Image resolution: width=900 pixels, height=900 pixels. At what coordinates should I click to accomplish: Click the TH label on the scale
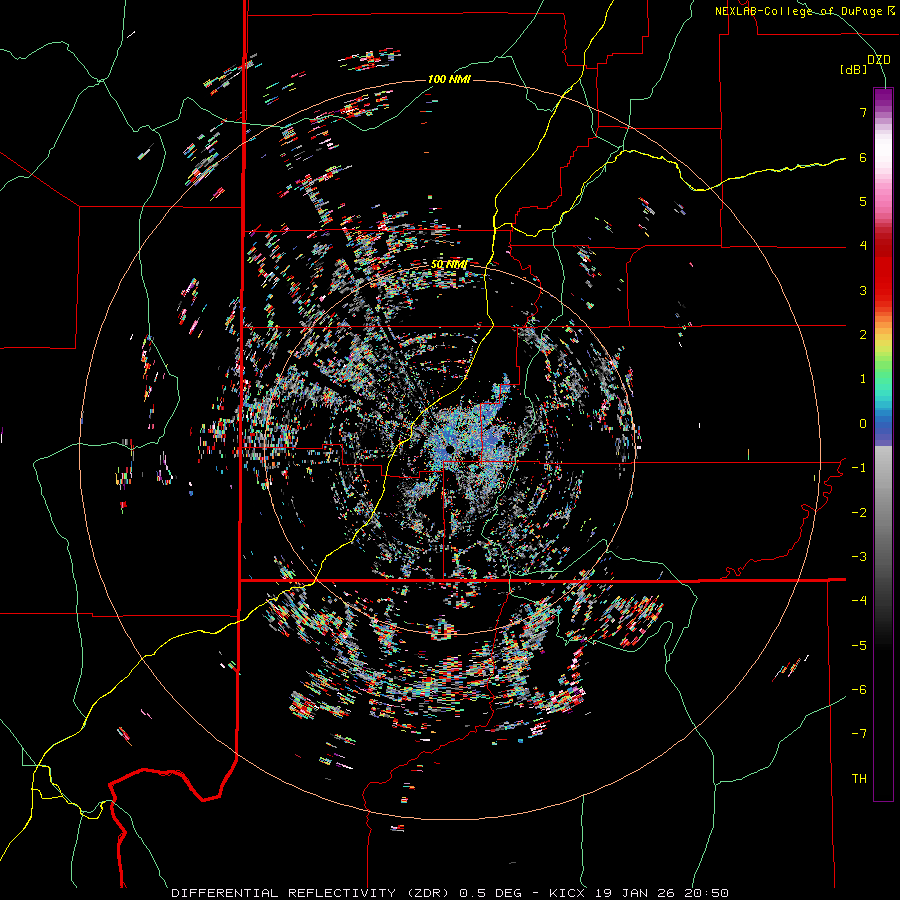tap(859, 778)
